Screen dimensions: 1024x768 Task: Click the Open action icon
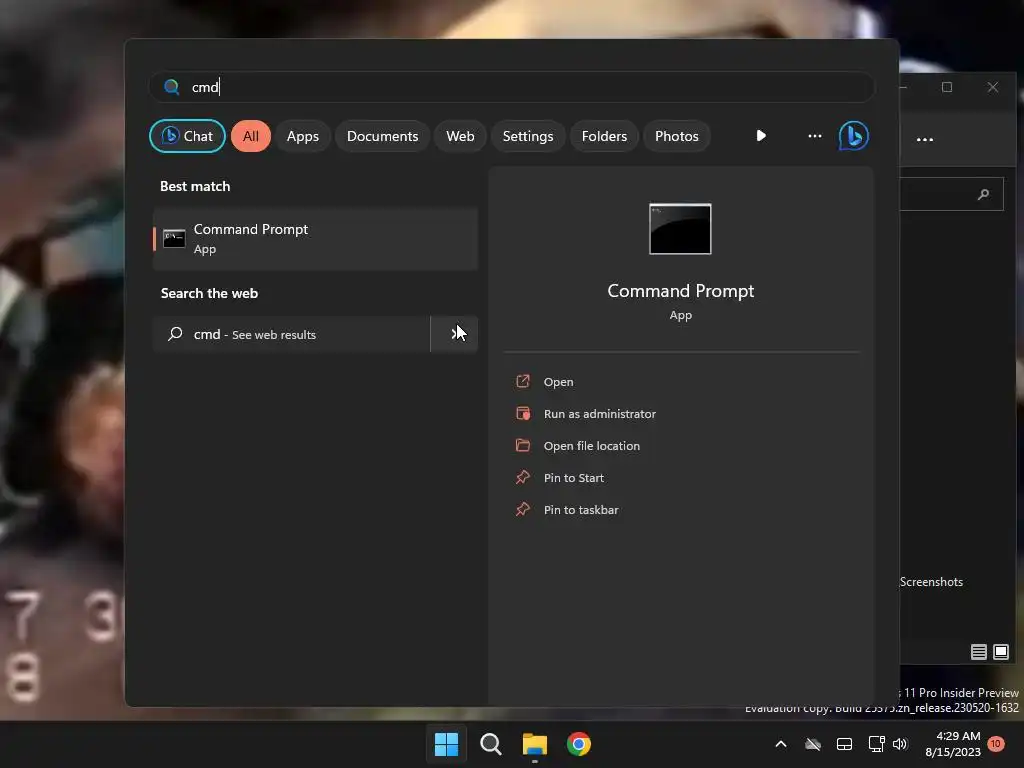coord(523,381)
